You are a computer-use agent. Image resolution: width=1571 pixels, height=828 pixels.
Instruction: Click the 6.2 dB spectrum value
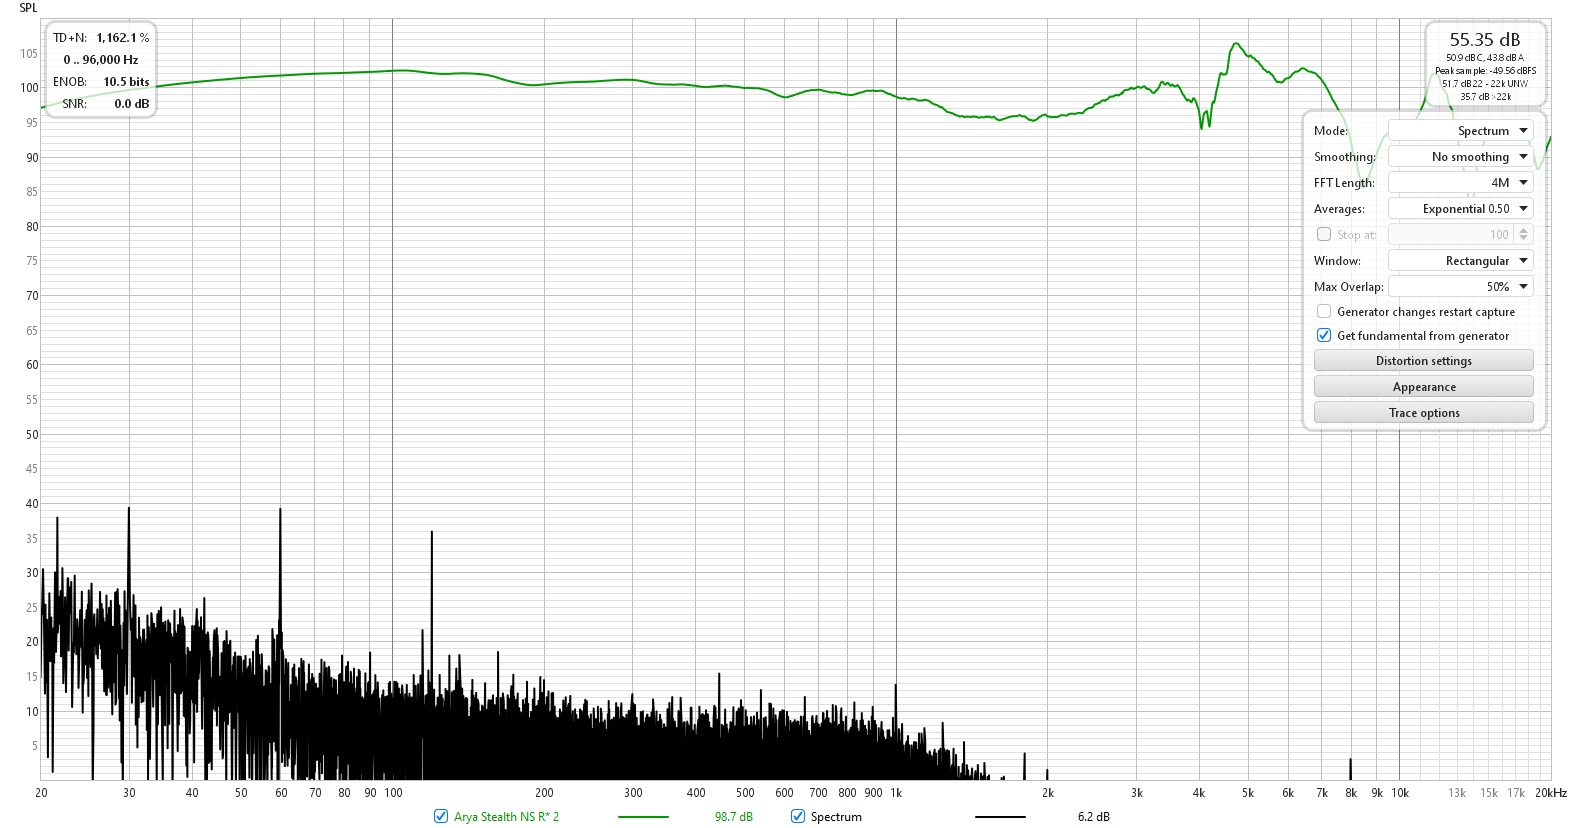pos(1093,817)
